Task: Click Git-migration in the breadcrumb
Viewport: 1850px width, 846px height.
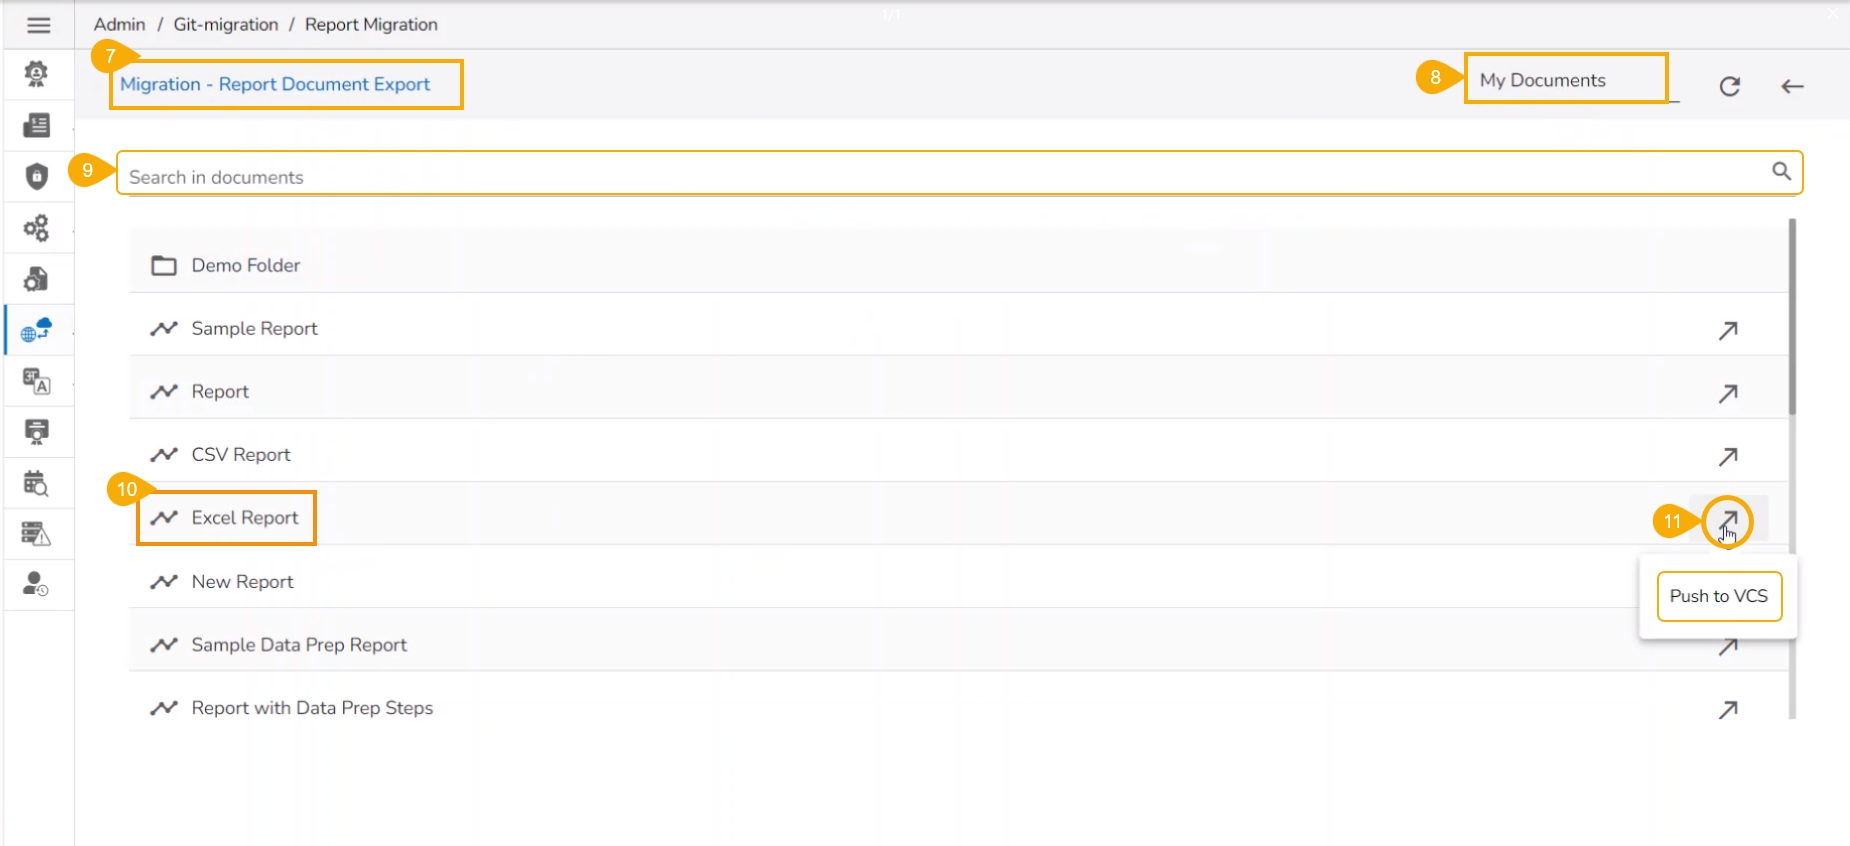Action: (x=226, y=24)
